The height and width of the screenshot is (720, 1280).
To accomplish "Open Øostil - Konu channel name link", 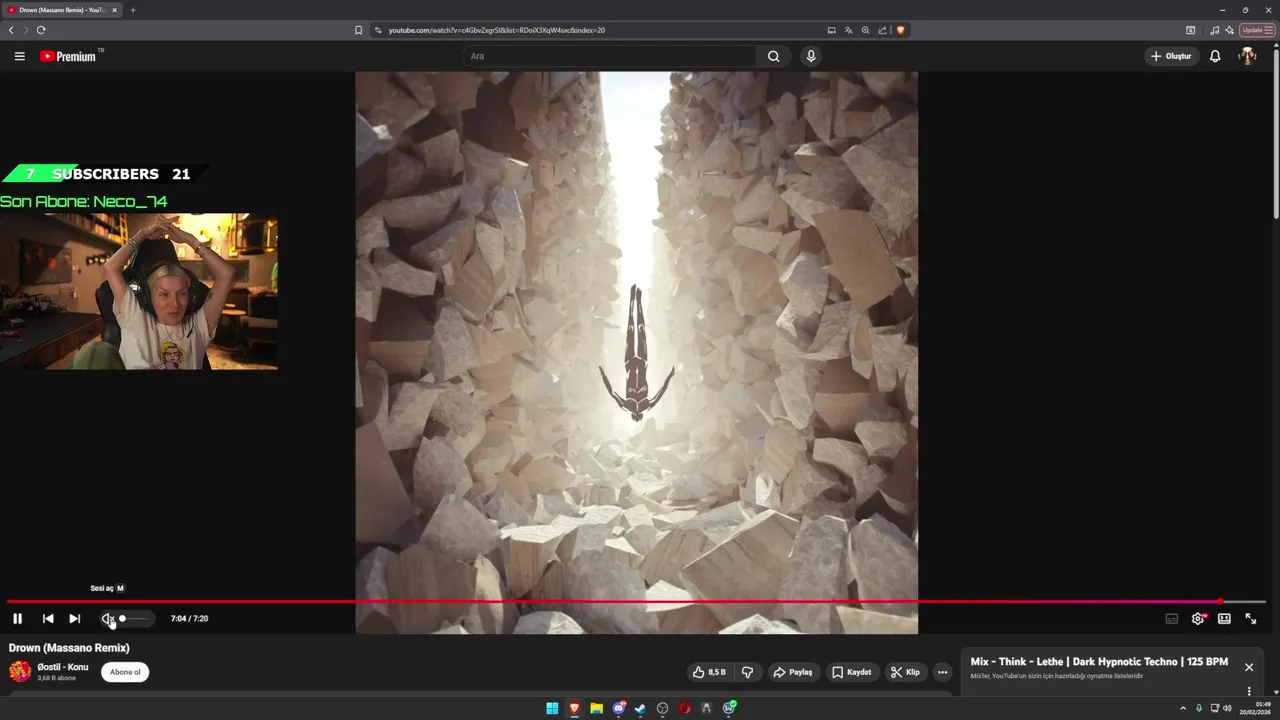I will pos(63,667).
